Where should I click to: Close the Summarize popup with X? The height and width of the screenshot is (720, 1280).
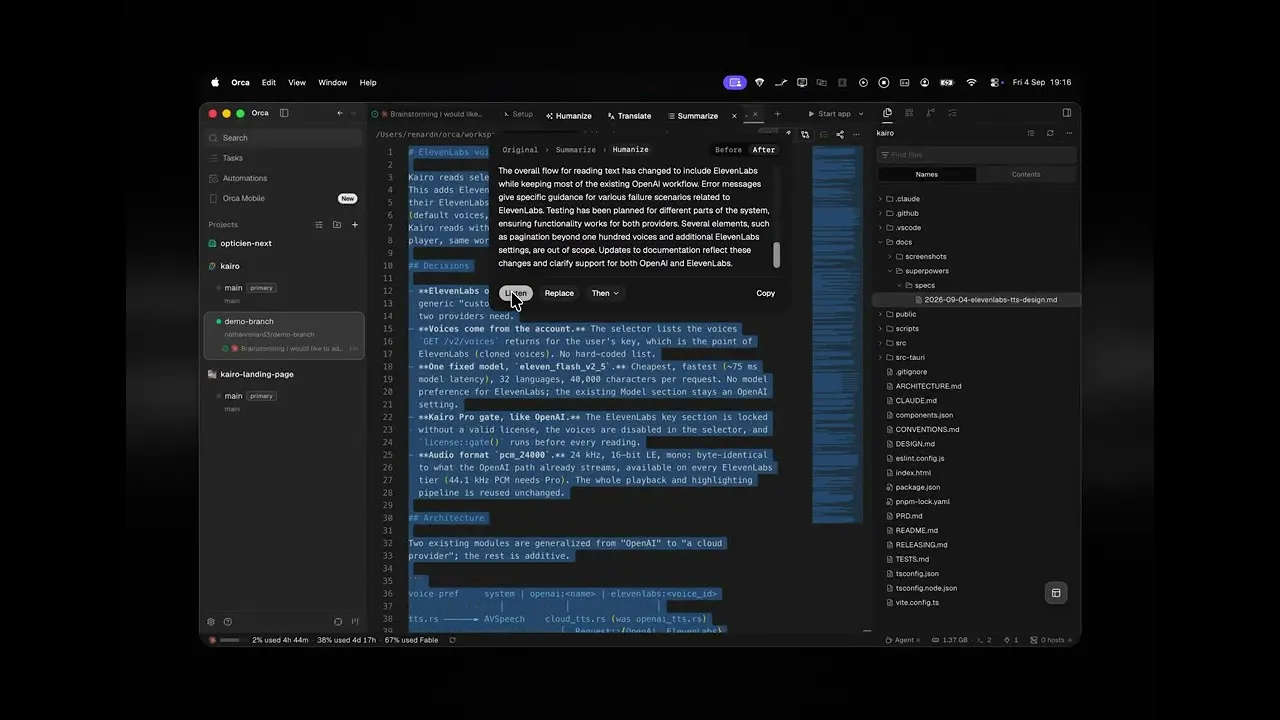pyautogui.click(x=734, y=116)
